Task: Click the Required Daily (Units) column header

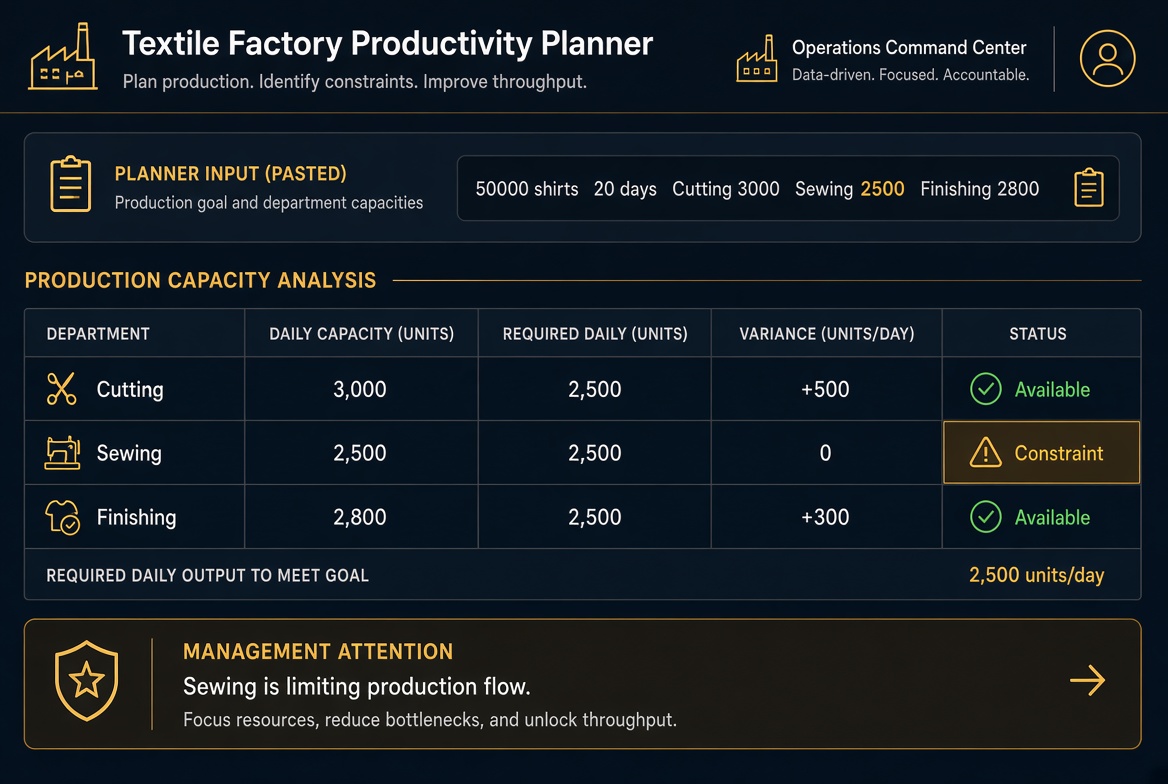Action: [594, 334]
